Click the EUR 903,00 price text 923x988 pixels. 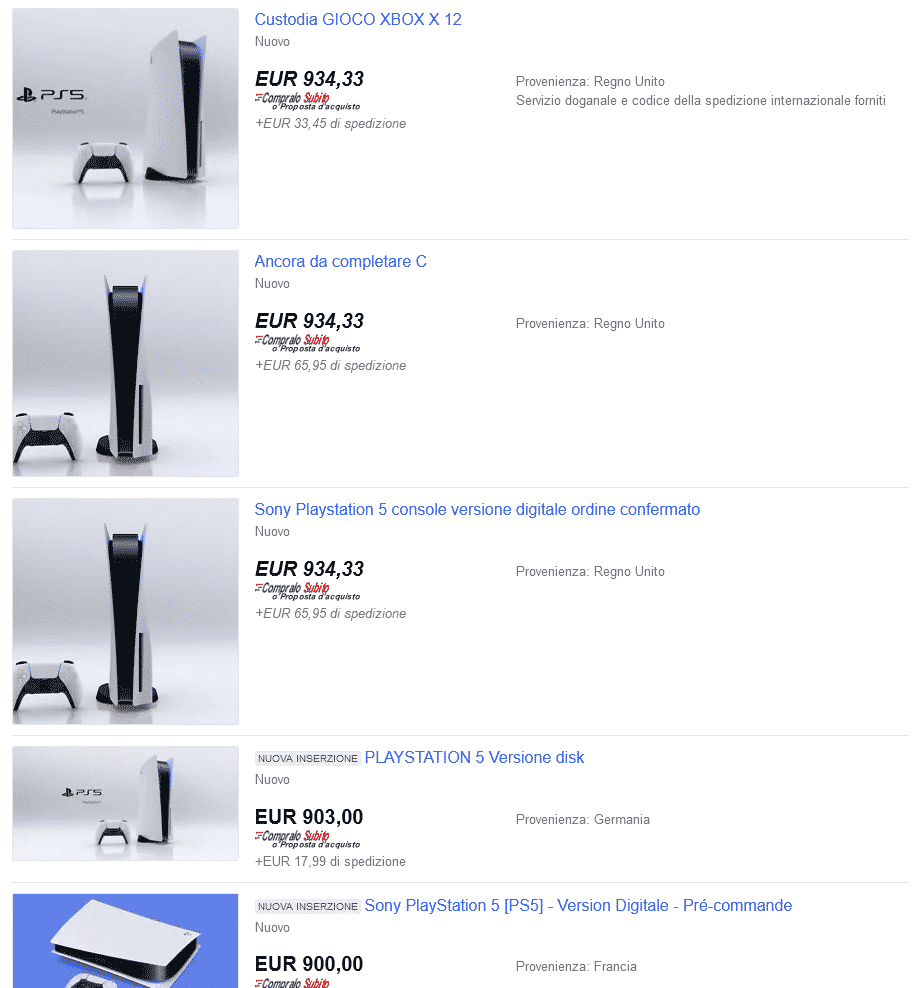pos(309,817)
